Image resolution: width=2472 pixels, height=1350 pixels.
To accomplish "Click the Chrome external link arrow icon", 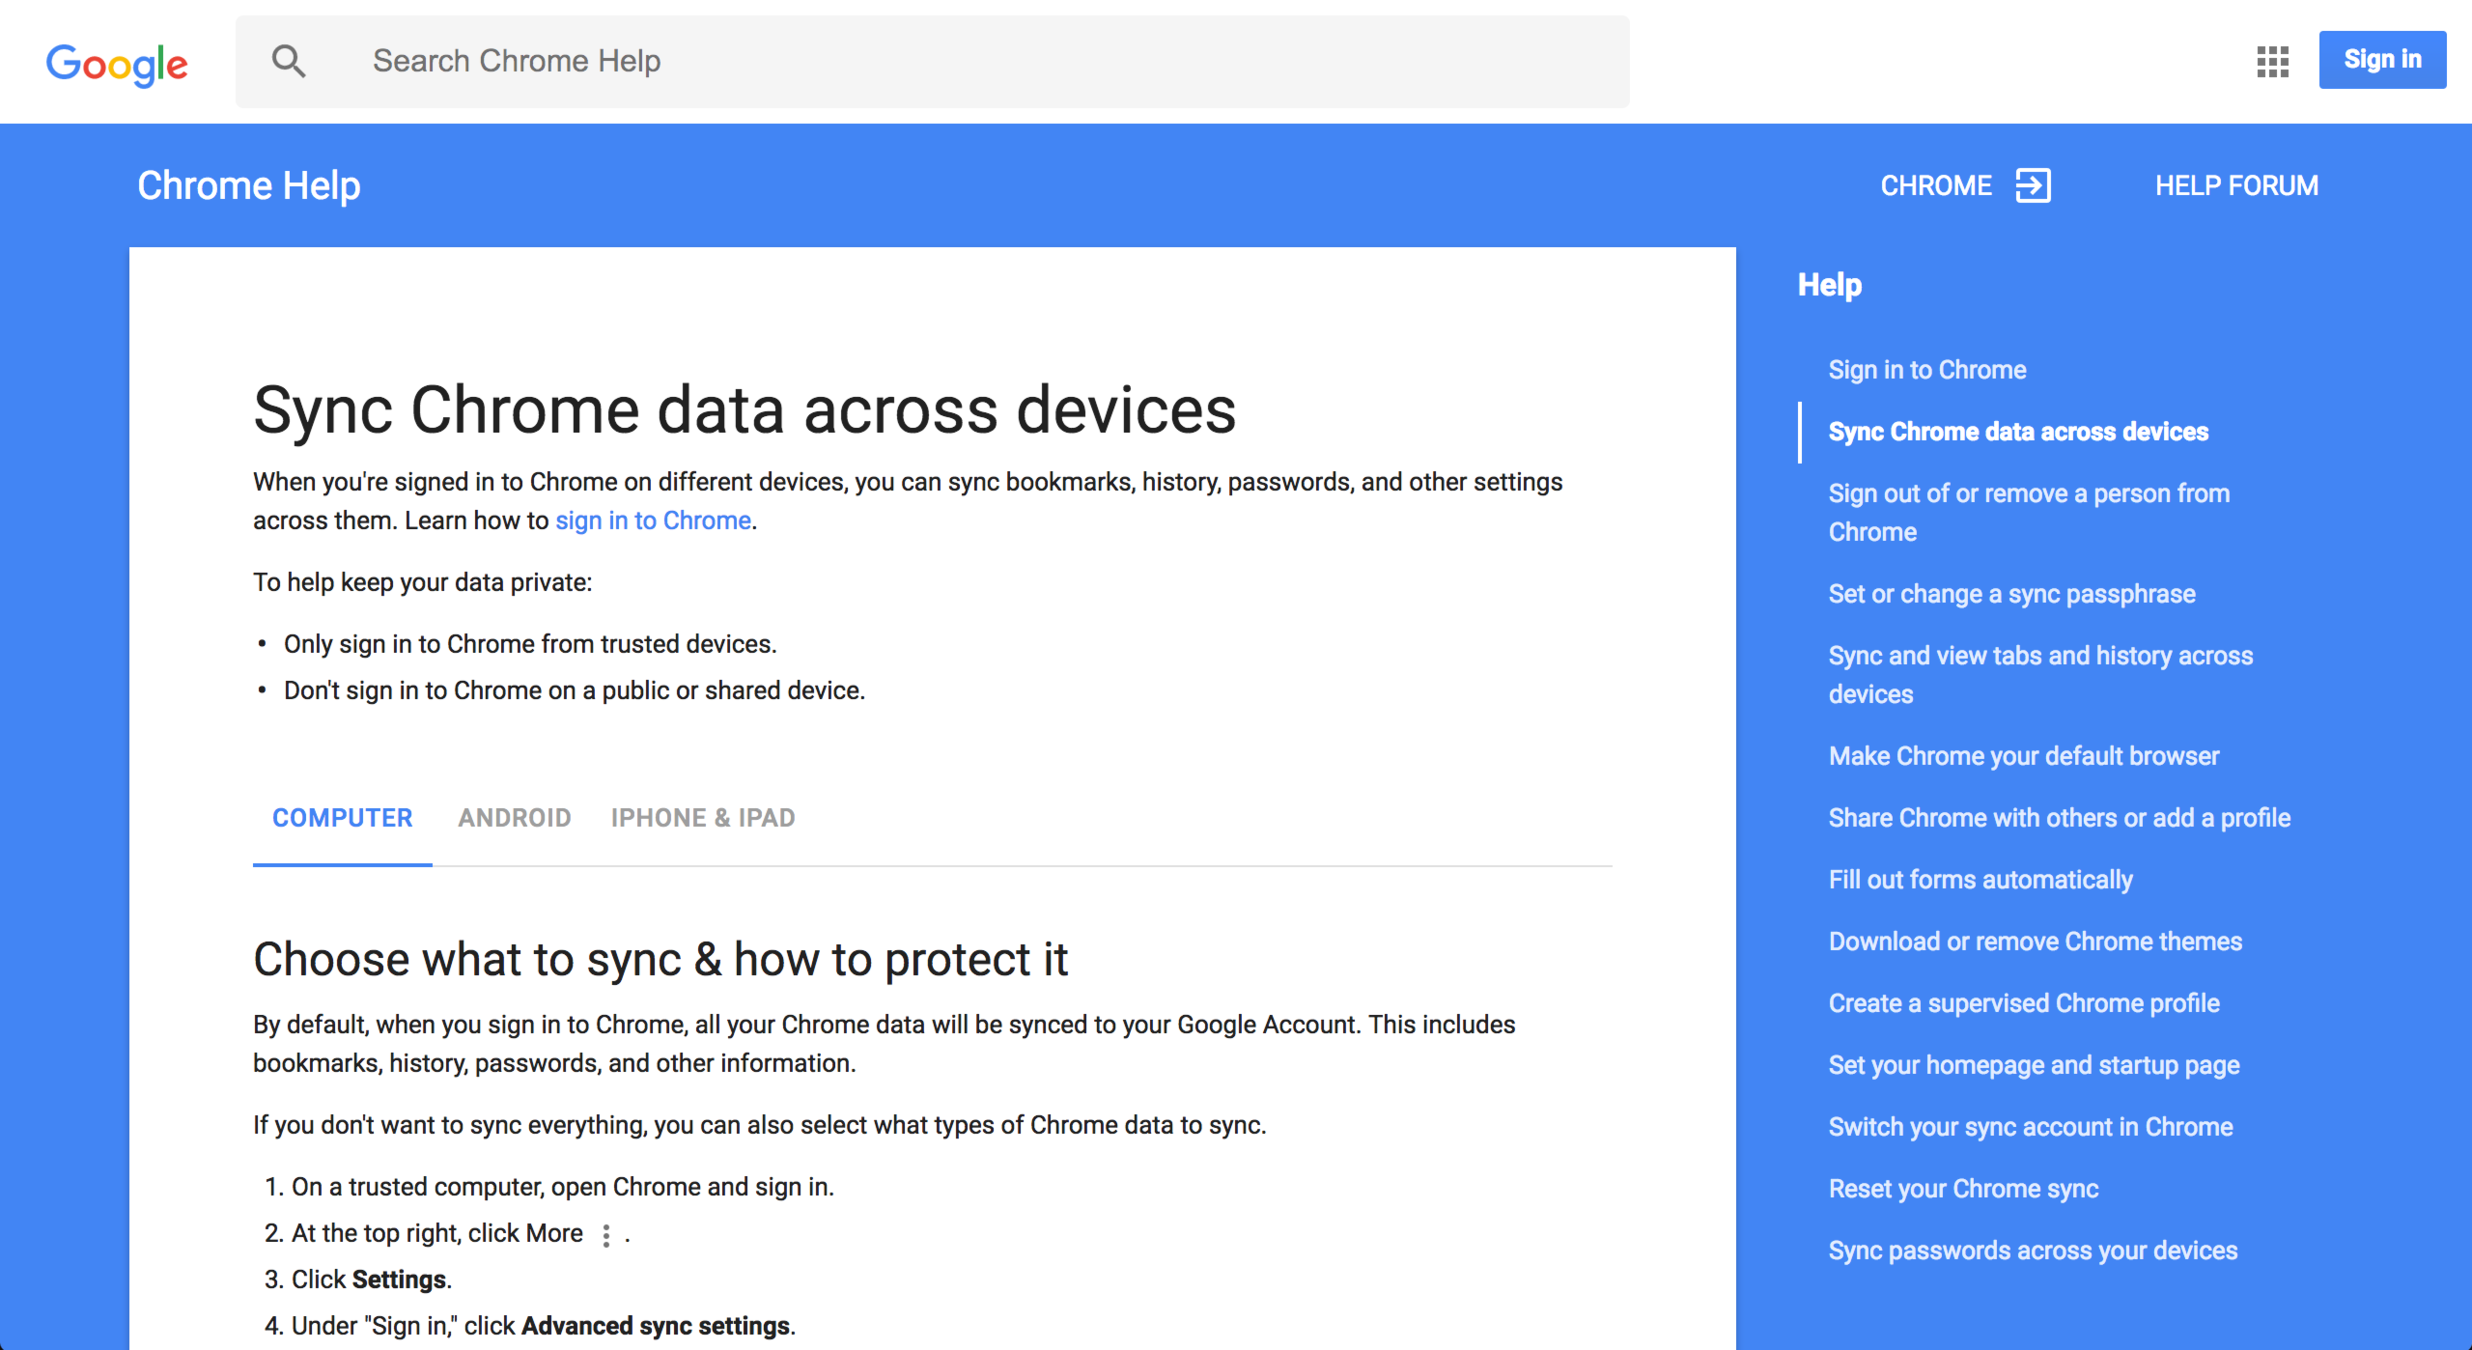I will point(2032,186).
